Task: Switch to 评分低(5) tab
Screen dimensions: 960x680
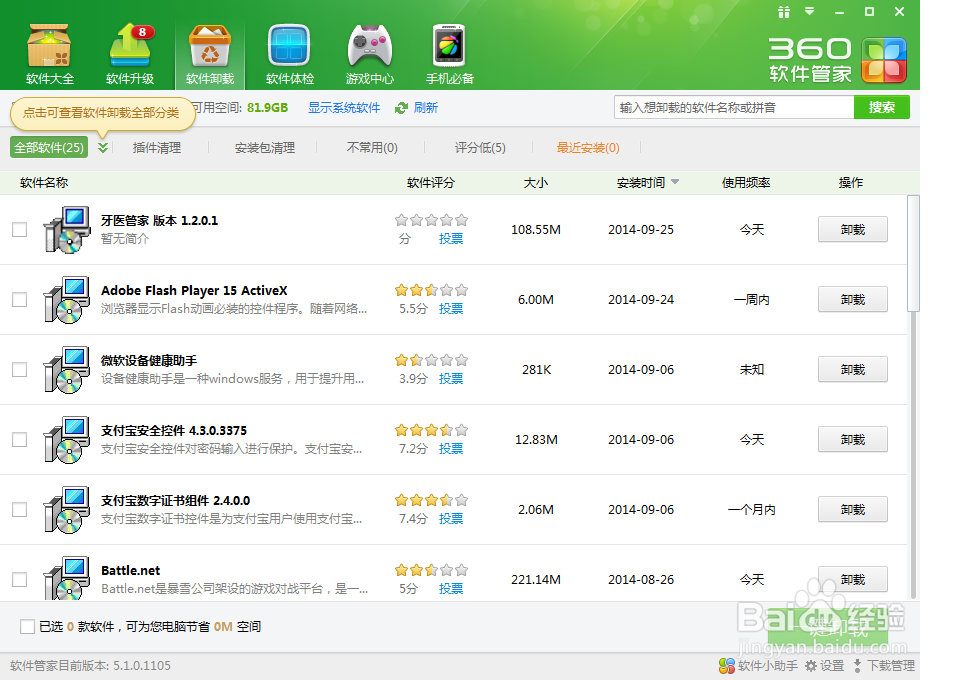Action: pos(480,148)
